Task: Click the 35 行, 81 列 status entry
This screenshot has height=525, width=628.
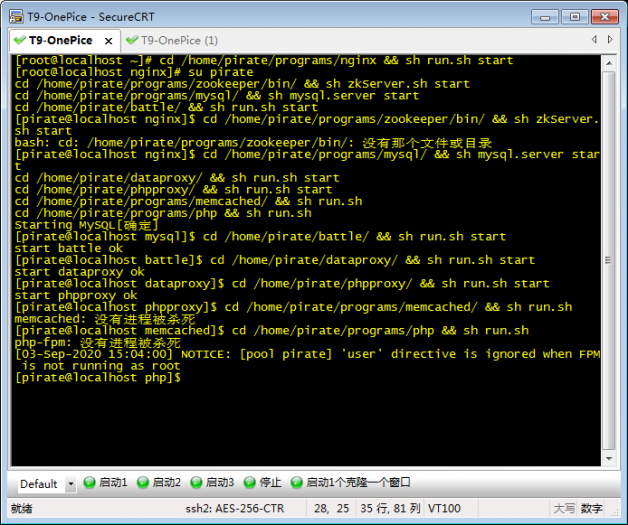Action: 390,509
